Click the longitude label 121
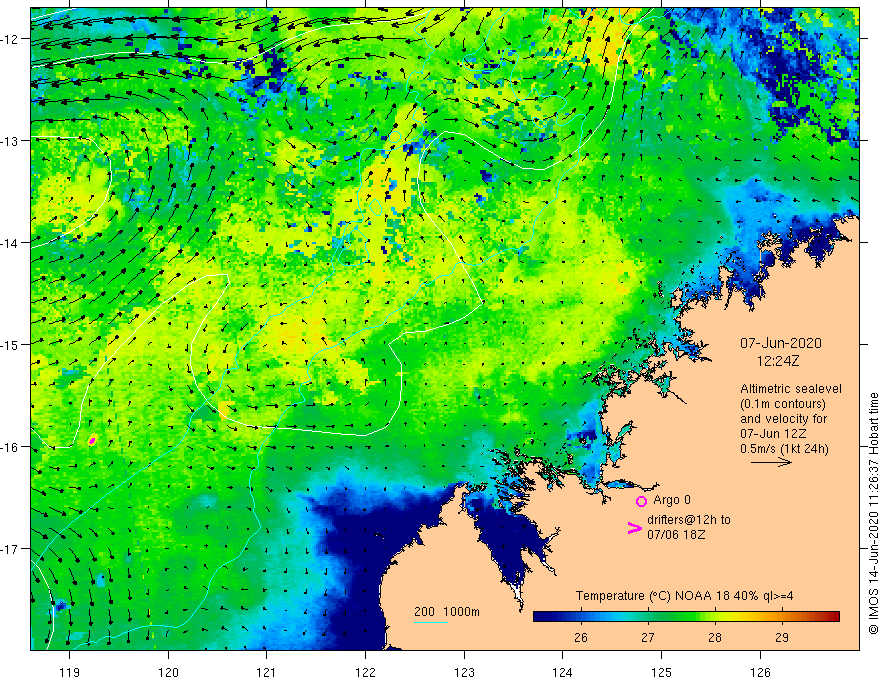This screenshot has width=880, height=680. [267, 672]
